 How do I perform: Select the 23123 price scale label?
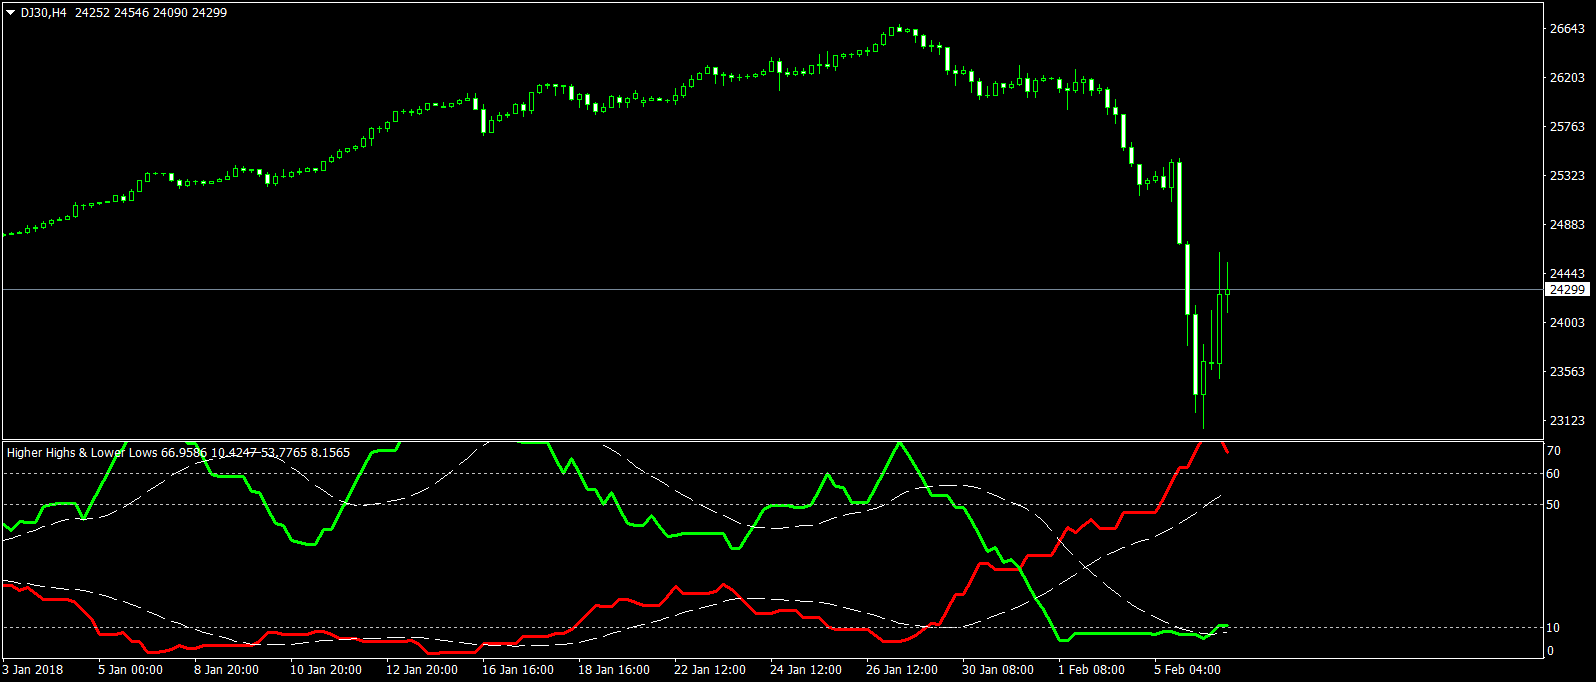coord(1567,421)
